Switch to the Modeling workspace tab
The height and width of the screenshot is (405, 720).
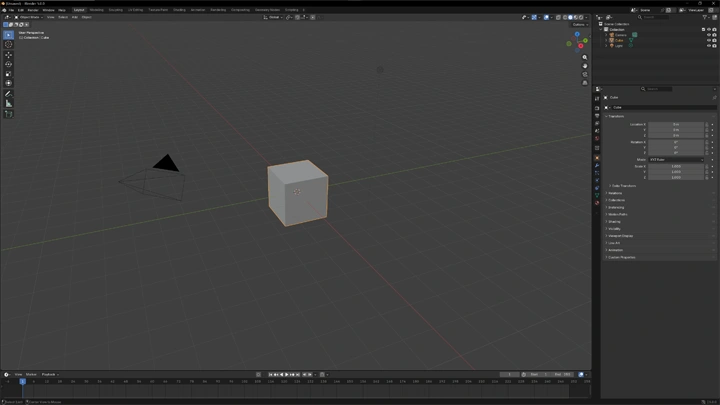[x=97, y=10]
